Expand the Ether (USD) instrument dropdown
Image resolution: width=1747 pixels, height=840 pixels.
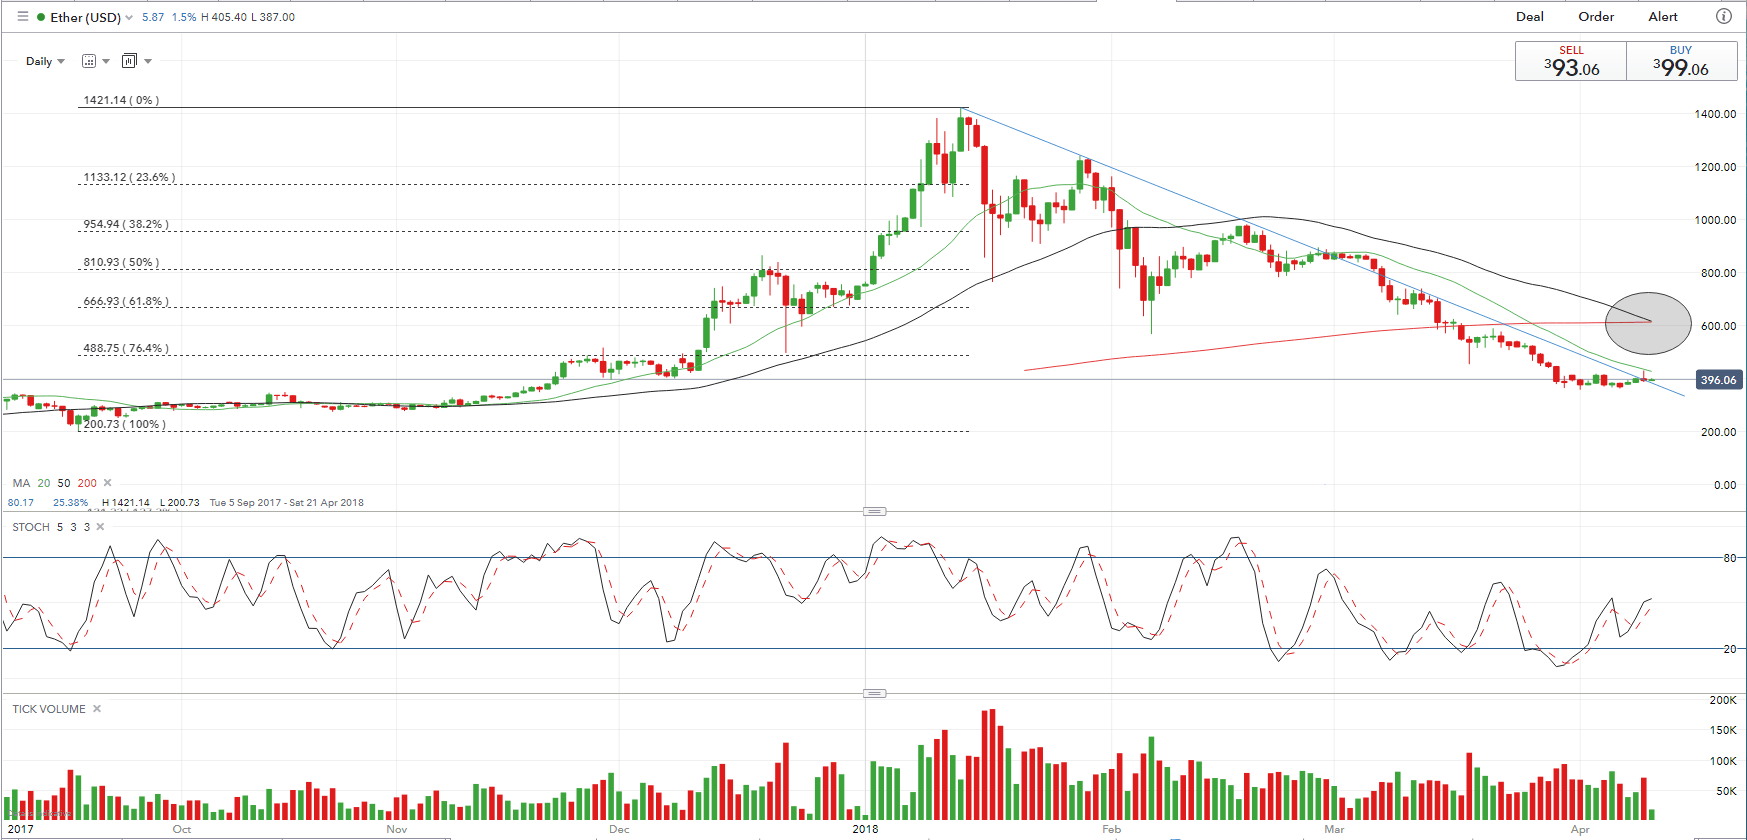pyautogui.click(x=129, y=18)
